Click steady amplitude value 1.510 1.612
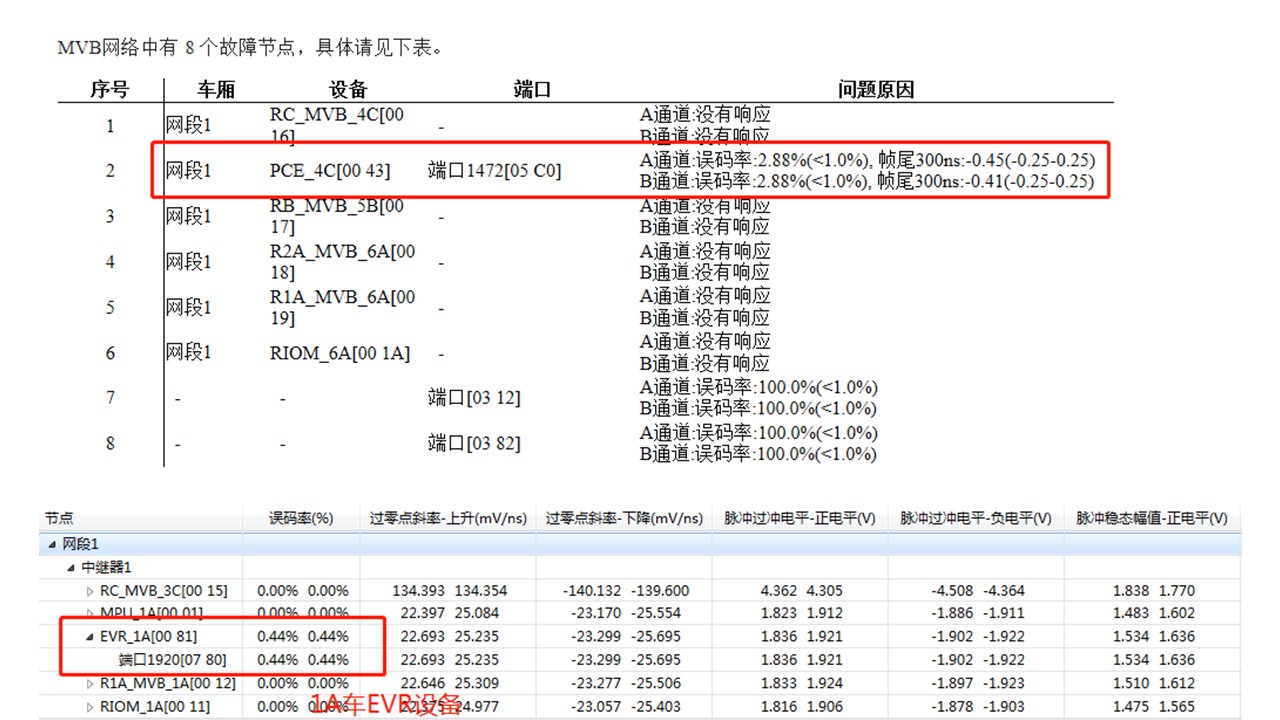Screen dimensions: 1280x720 pyautogui.click(x=1154, y=684)
